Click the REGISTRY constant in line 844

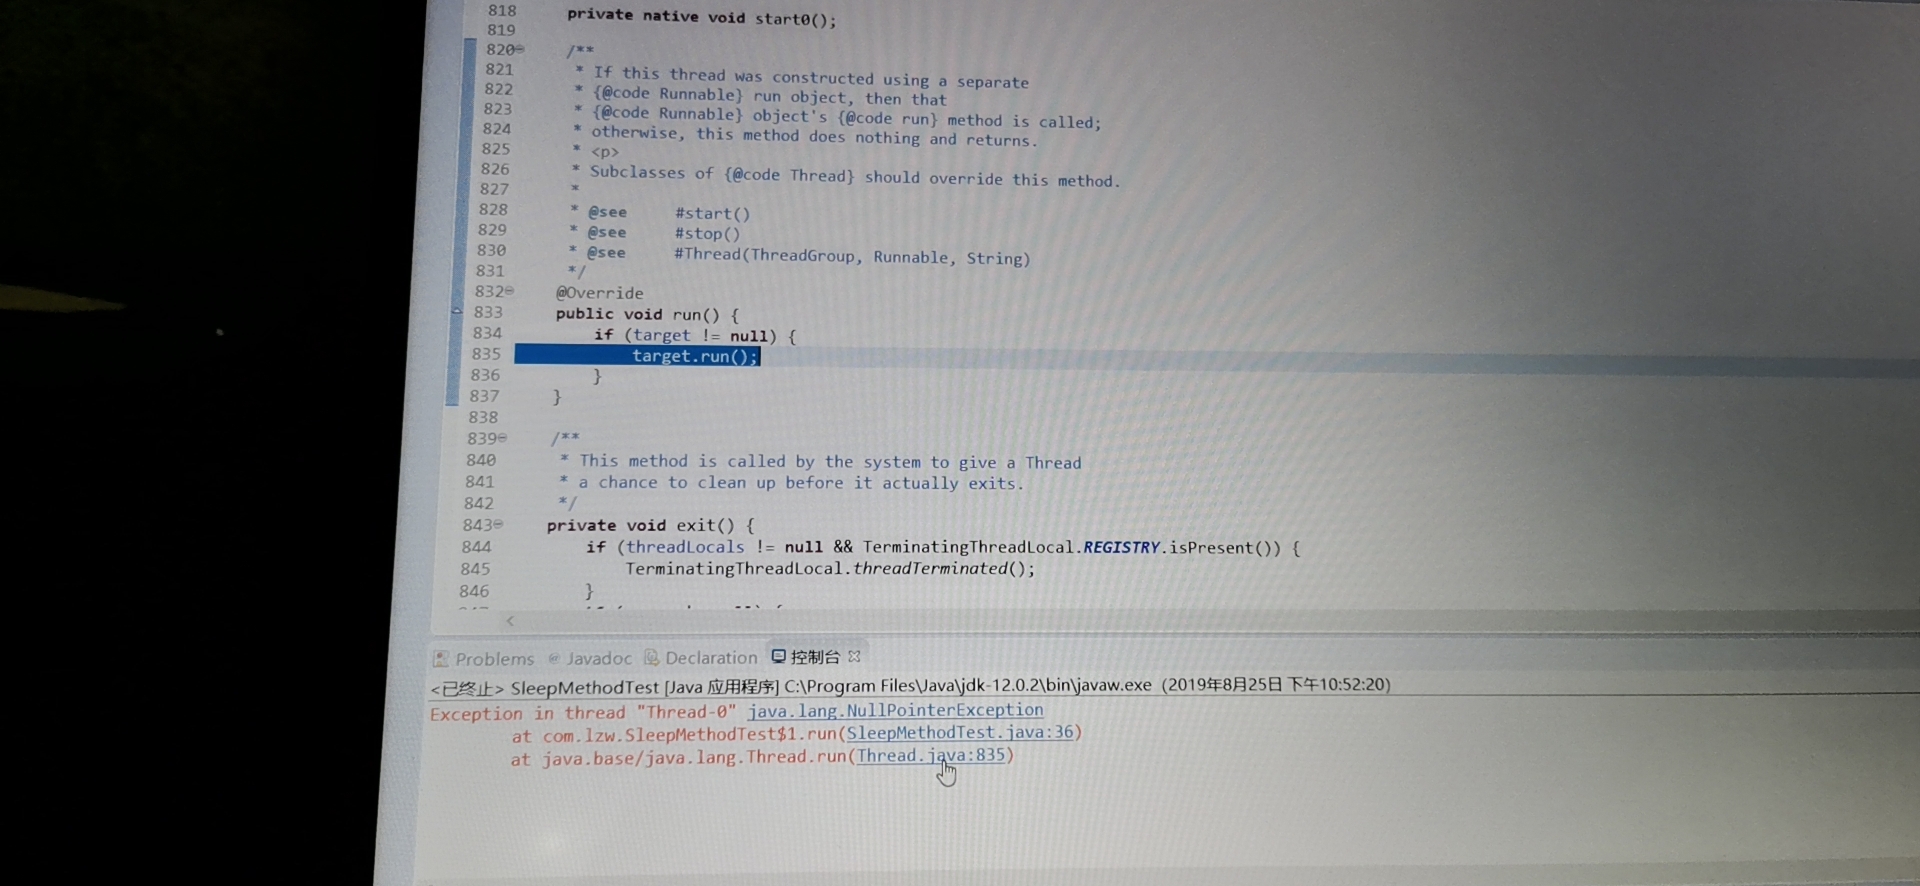1121,547
